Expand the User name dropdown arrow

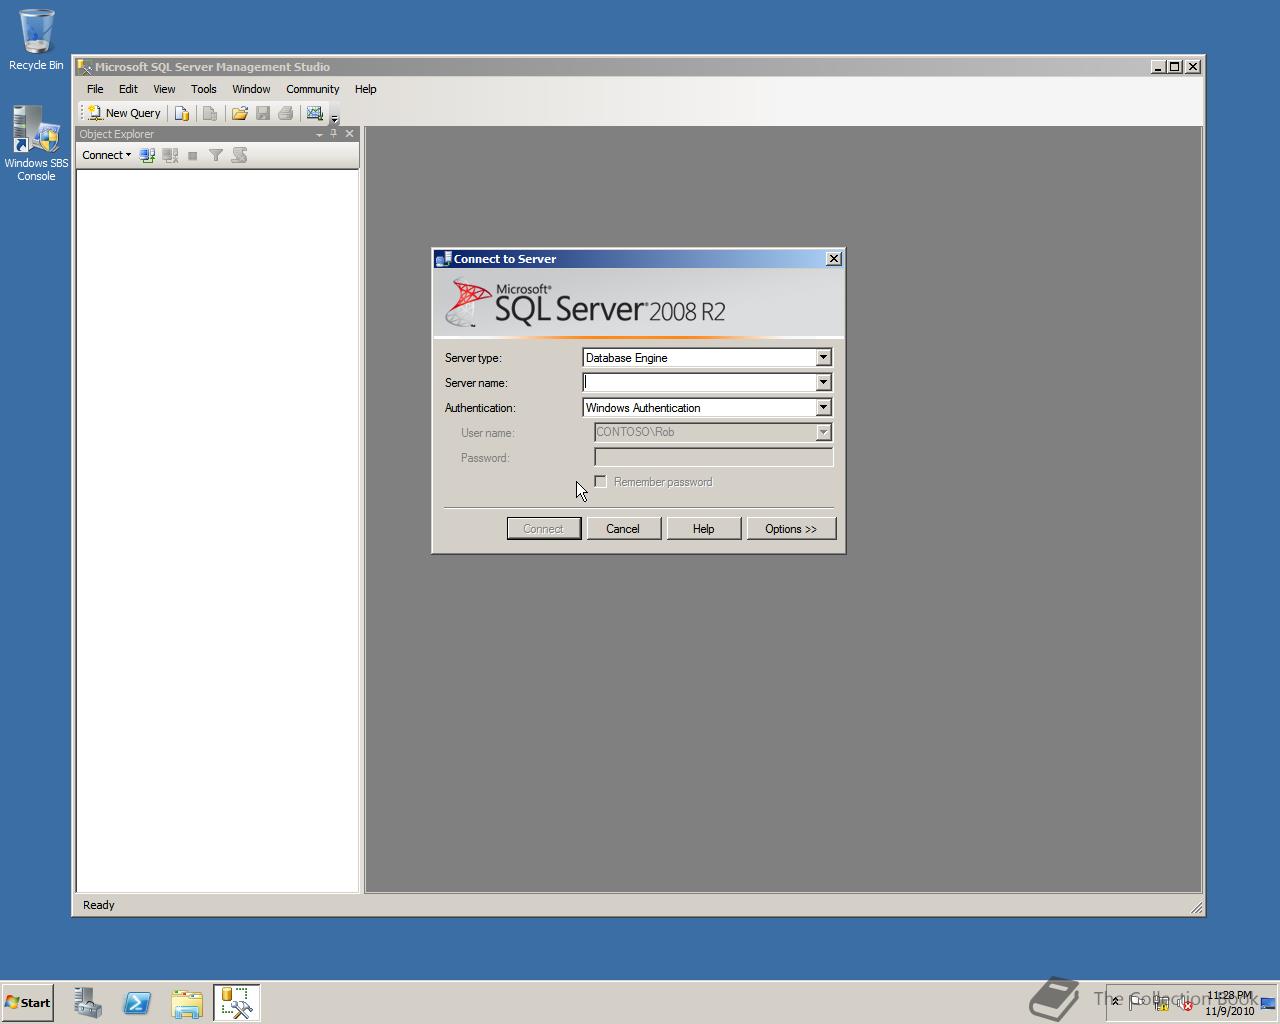coord(823,432)
